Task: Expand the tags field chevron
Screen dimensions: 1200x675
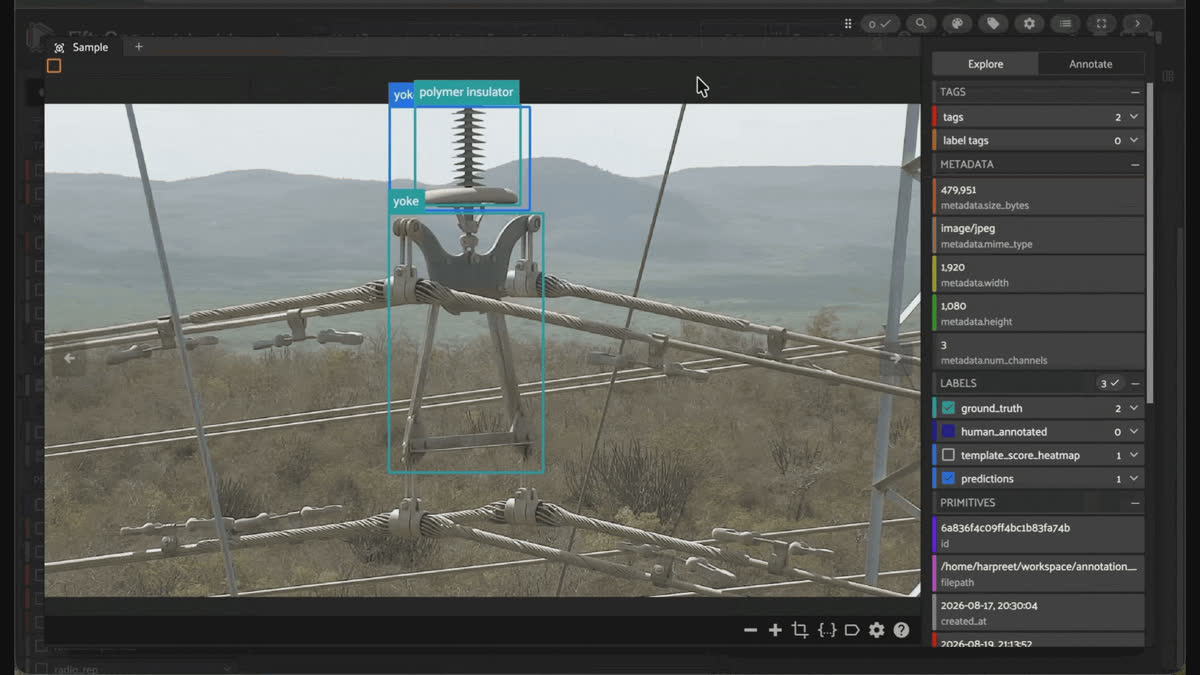Action: (x=1134, y=117)
